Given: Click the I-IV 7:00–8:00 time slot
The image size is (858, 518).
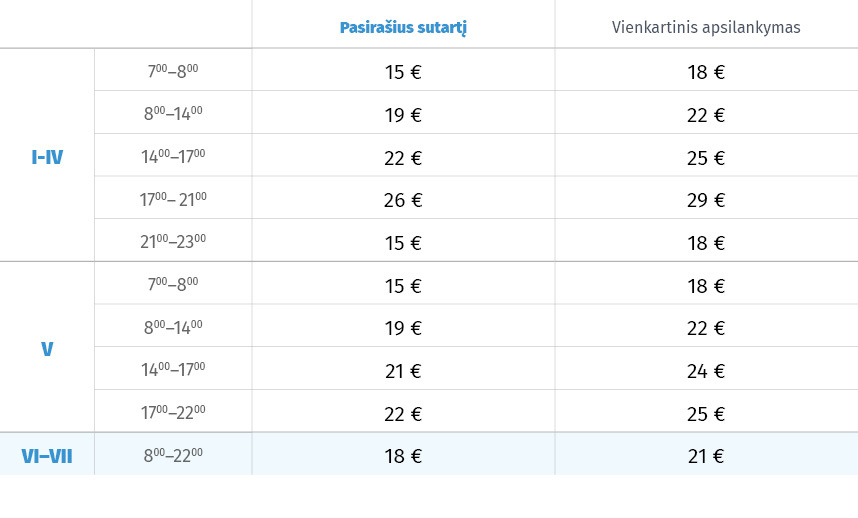Looking at the screenshot, I should (x=173, y=71).
